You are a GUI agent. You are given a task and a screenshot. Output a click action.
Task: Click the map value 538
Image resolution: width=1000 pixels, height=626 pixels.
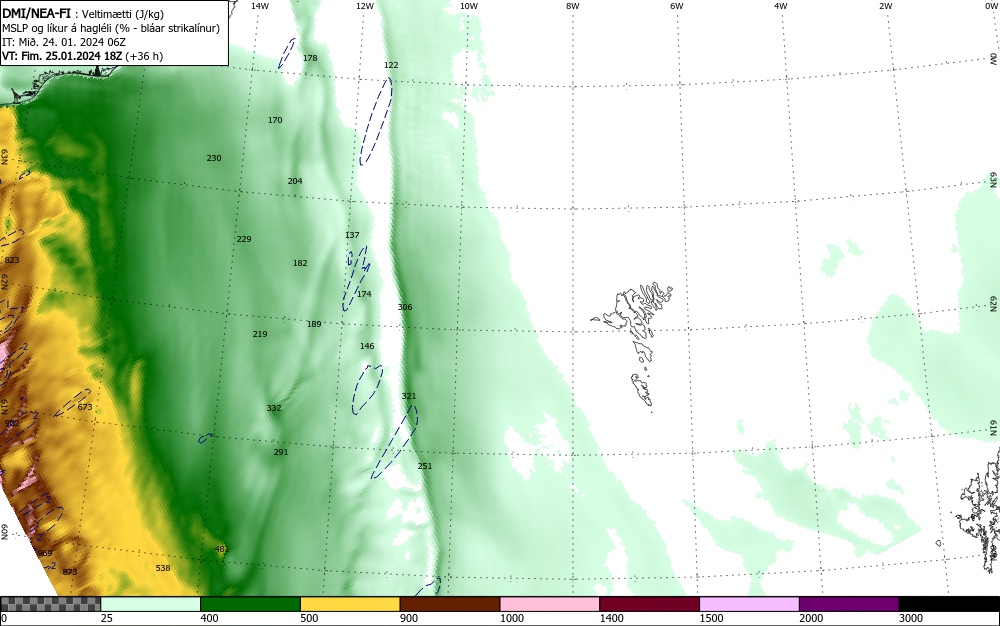(163, 568)
